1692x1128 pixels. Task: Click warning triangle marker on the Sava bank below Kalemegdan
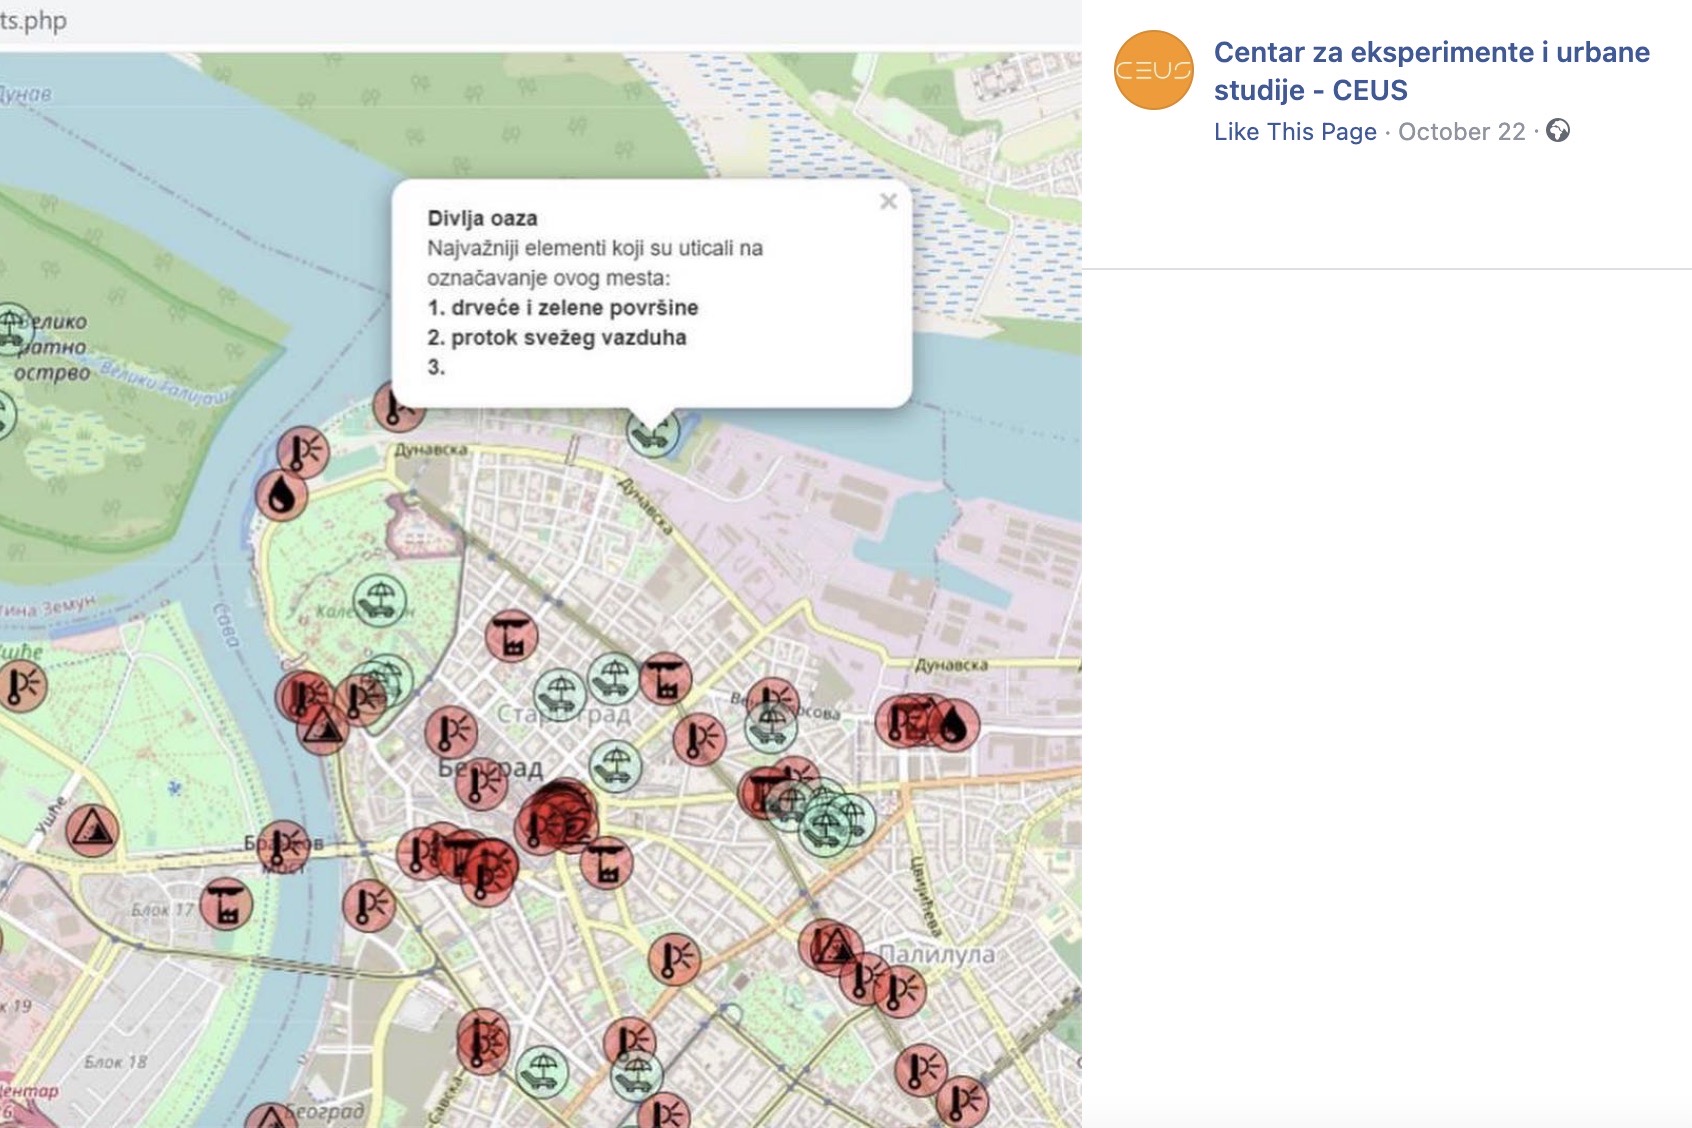pos(323,728)
